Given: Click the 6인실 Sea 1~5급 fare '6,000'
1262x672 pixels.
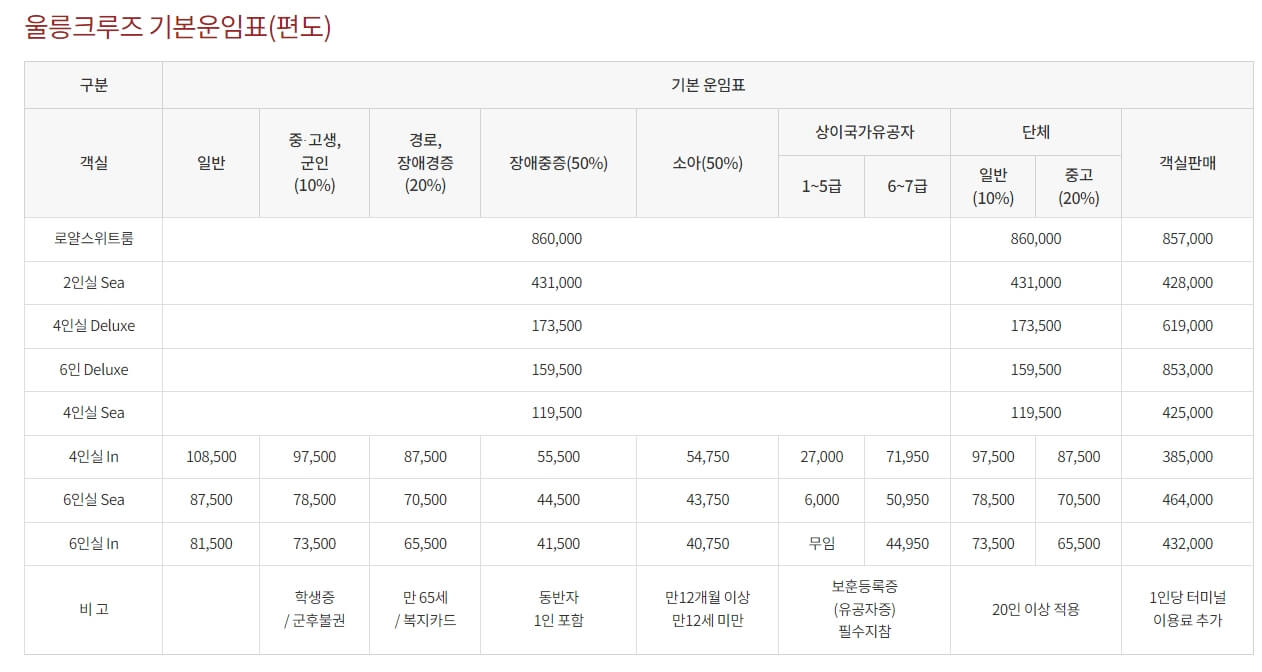Looking at the screenshot, I should 822,500.
